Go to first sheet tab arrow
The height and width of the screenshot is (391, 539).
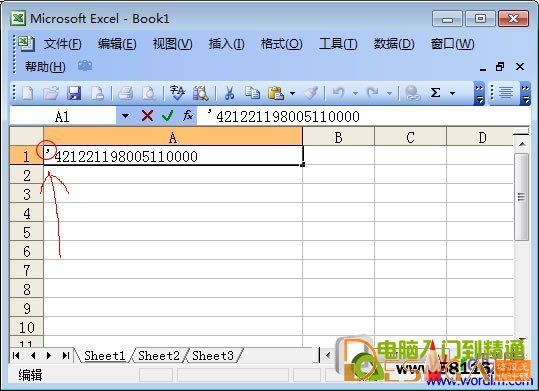tap(16, 356)
